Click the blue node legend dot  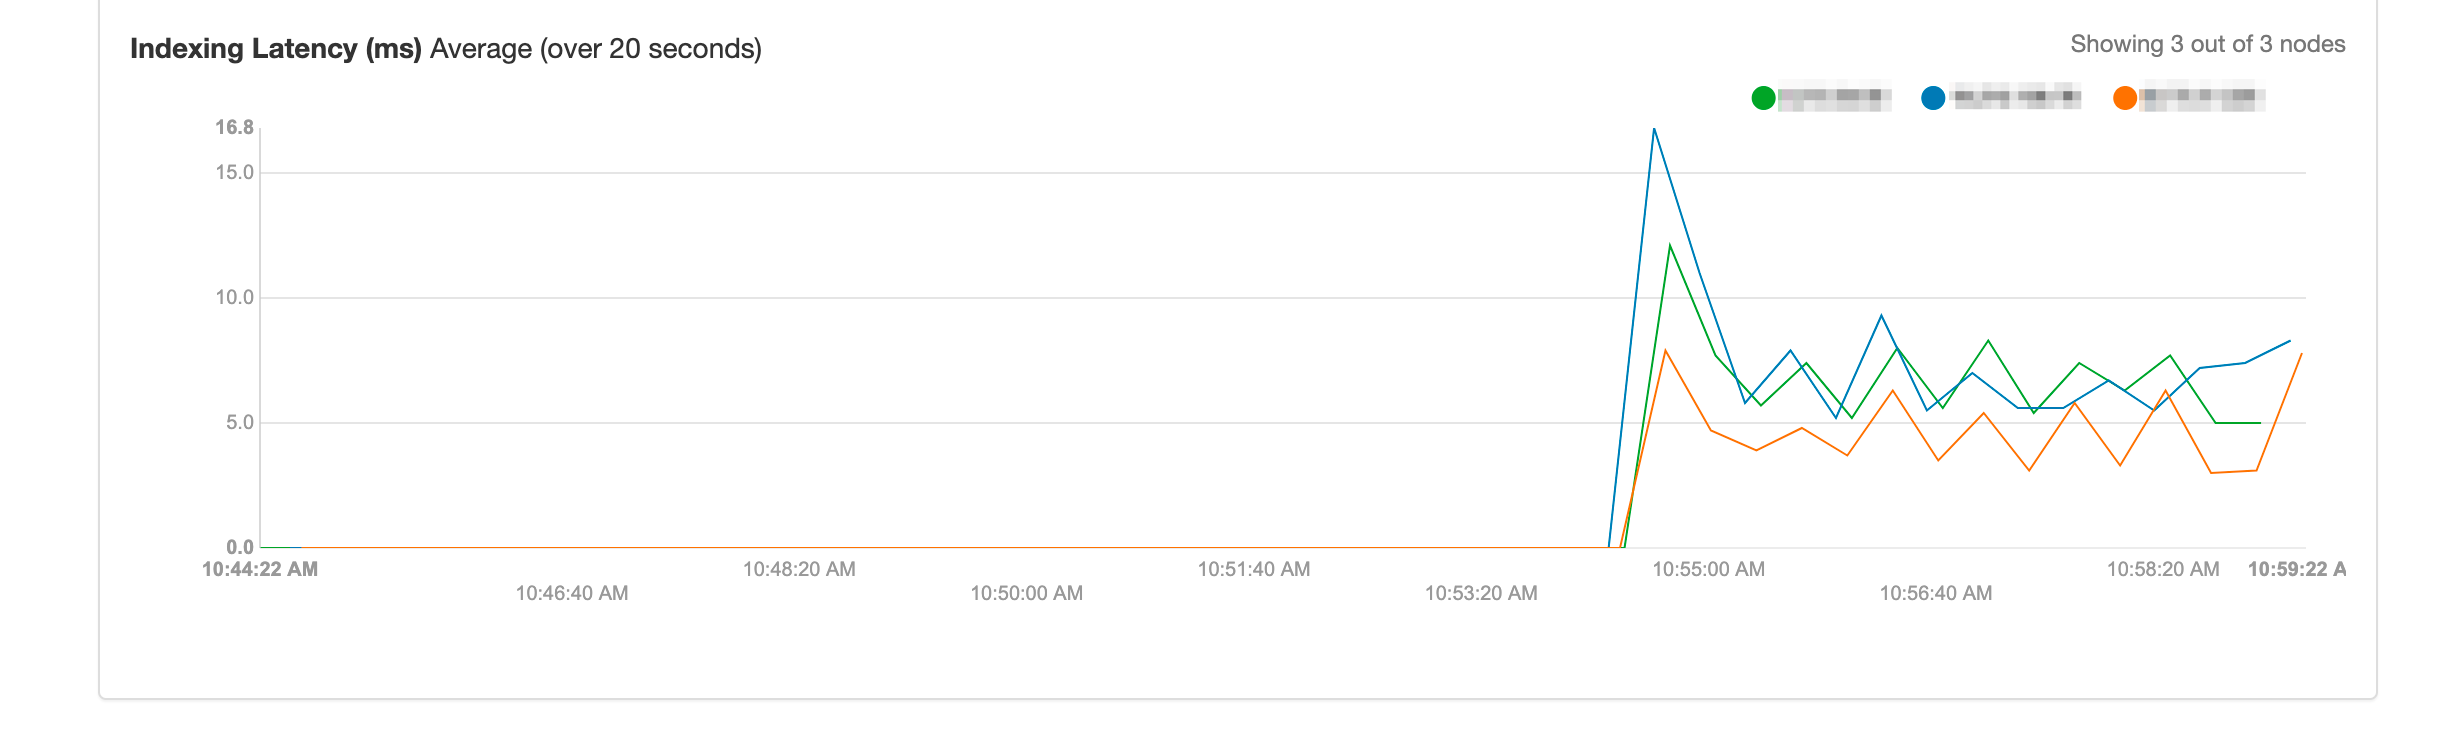[1933, 98]
